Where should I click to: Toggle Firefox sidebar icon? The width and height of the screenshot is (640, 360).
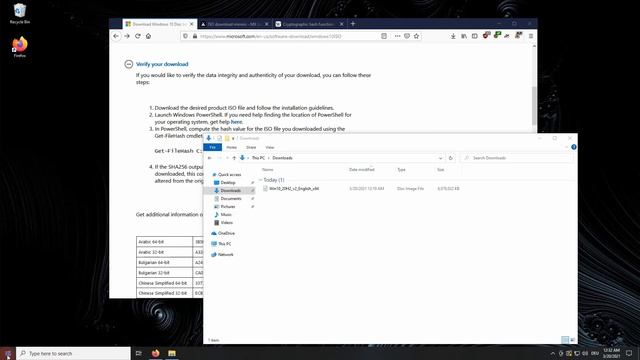(x=475, y=36)
